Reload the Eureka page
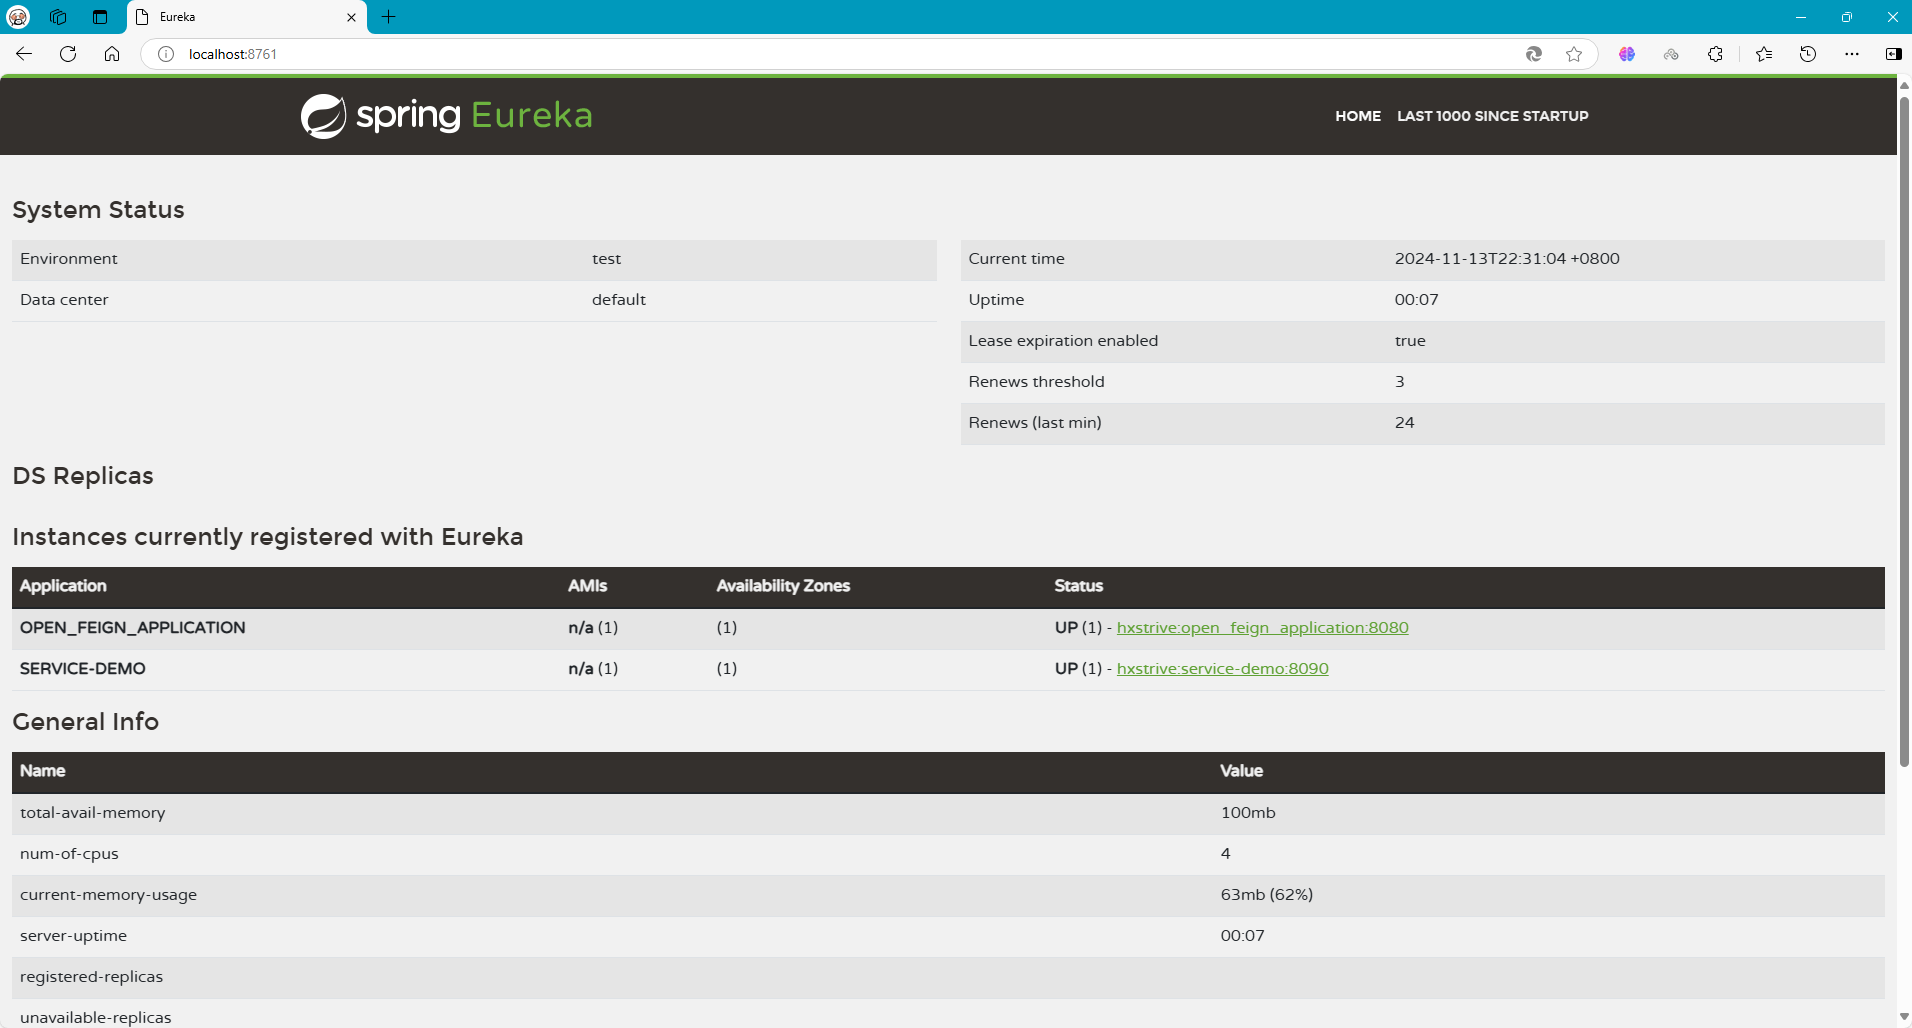Screen dimensions: 1912x1028 pos(68,54)
